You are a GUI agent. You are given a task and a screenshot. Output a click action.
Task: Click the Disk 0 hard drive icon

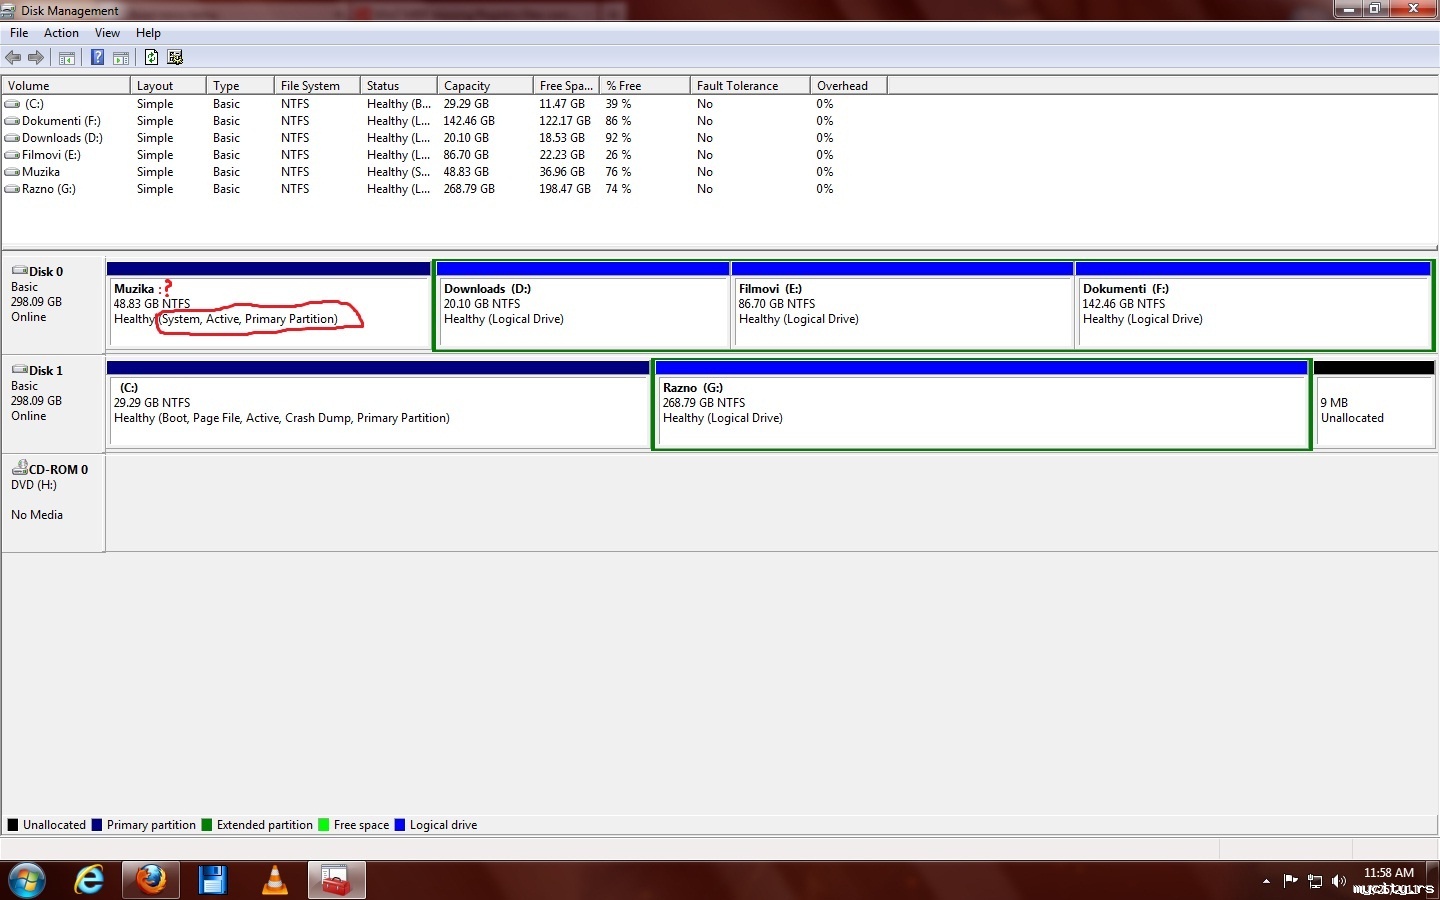pyautogui.click(x=19, y=271)
